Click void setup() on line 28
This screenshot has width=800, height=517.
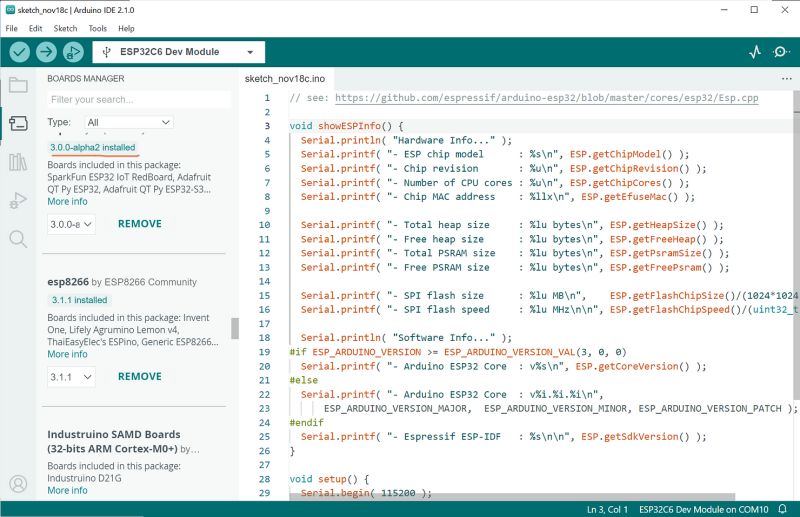tap(324, 479)
